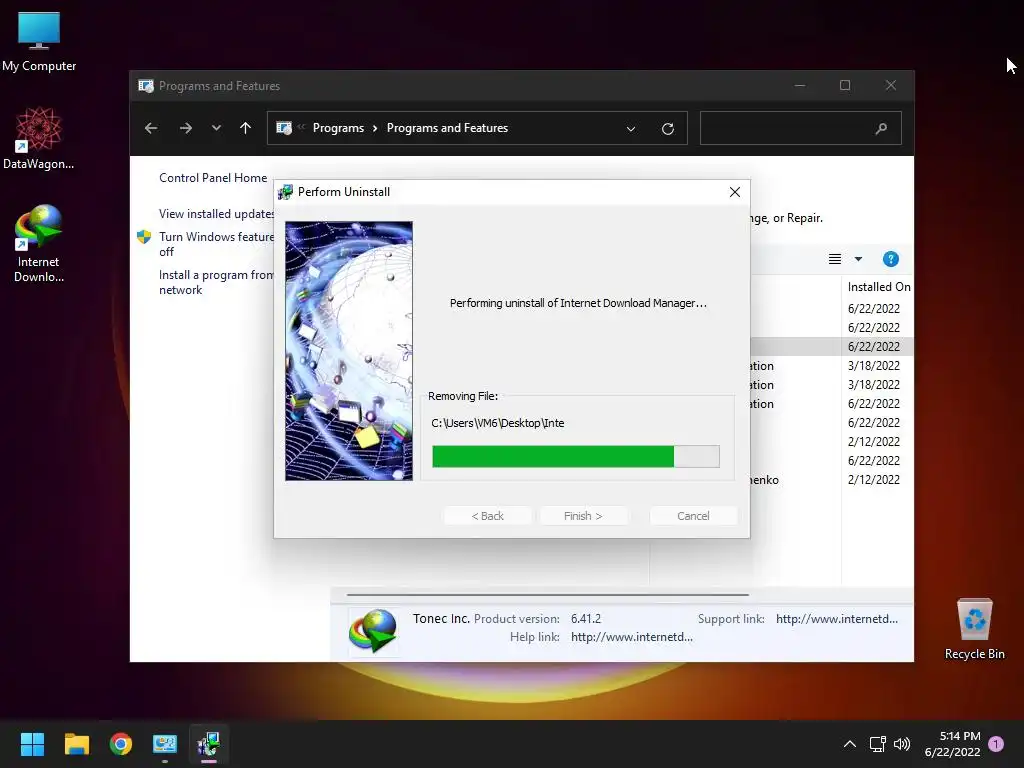The image size is (1024, 768).
Task: Select Programs breadcrumb in address bar
Action: point(338,128)
